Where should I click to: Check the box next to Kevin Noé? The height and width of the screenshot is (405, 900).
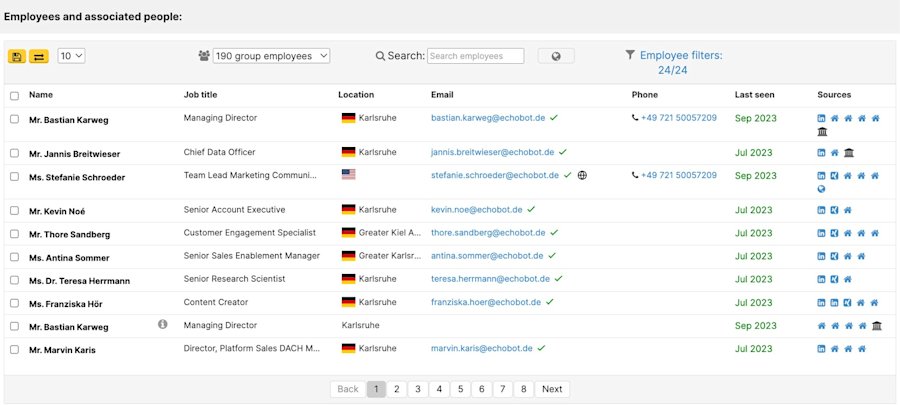14,211
